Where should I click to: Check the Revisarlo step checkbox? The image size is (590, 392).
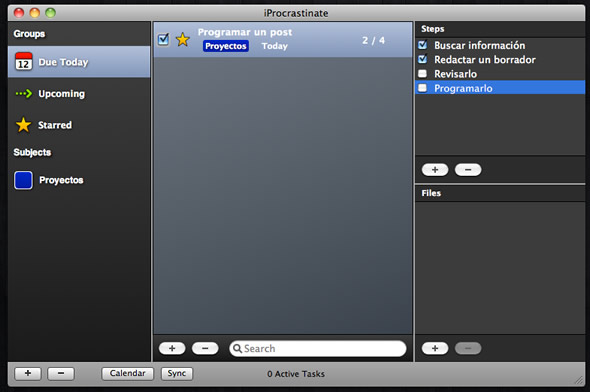point(423,73)
